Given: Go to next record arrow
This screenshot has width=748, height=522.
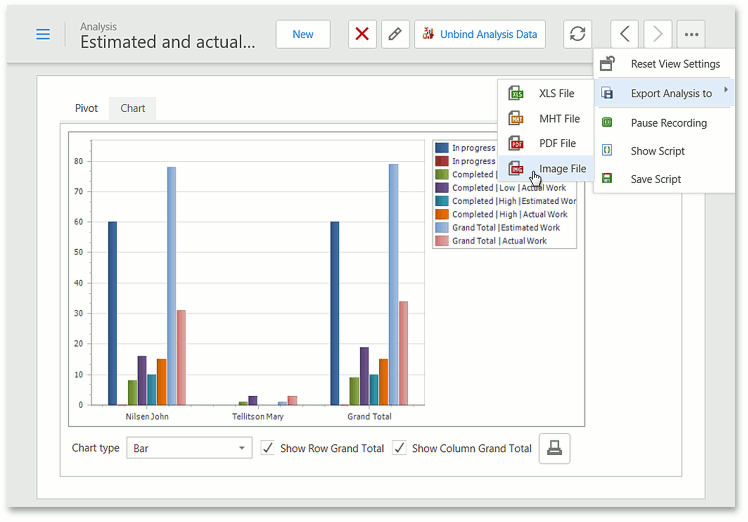Looking at the screenshot, I should [657, 34].
